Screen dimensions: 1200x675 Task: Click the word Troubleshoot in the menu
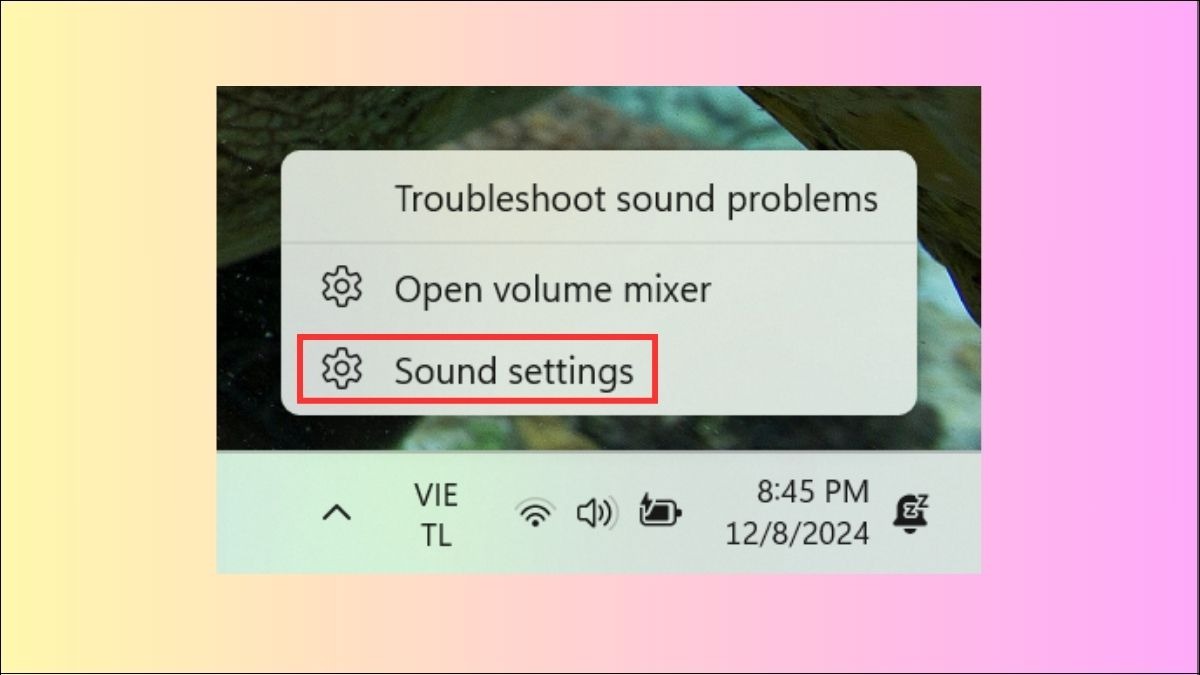499,198
